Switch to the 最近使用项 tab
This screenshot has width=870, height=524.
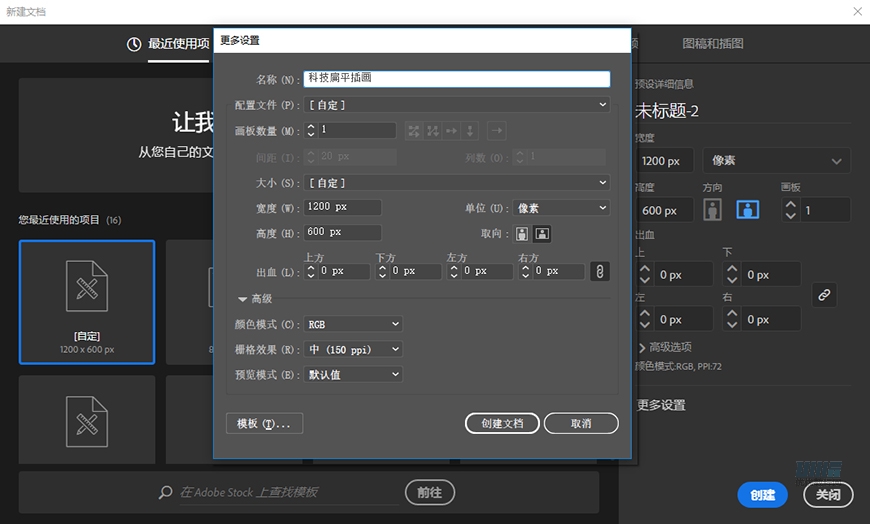[168, 44]
